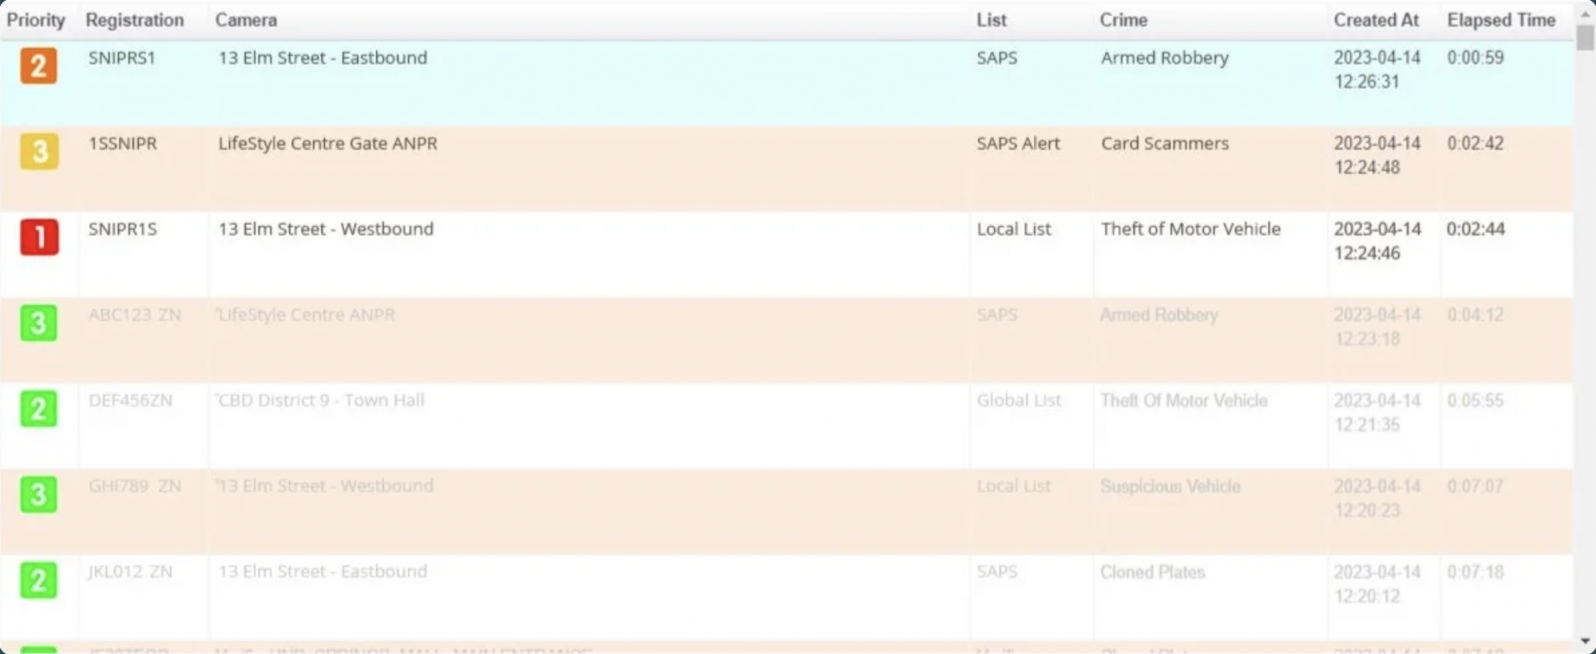Click '13 Elm Street - Westbound' in SNIPR1S row
1596x654 pixels.
point(326,229)
